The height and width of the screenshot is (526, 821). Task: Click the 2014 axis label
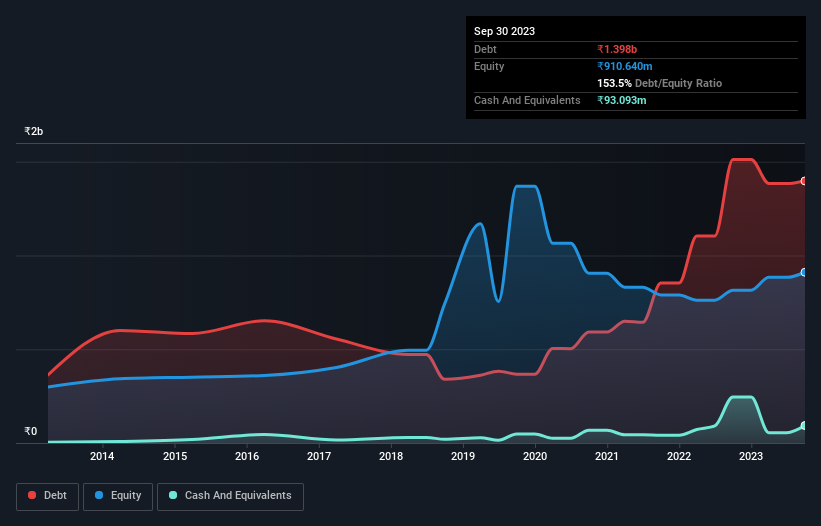[102, 456]
